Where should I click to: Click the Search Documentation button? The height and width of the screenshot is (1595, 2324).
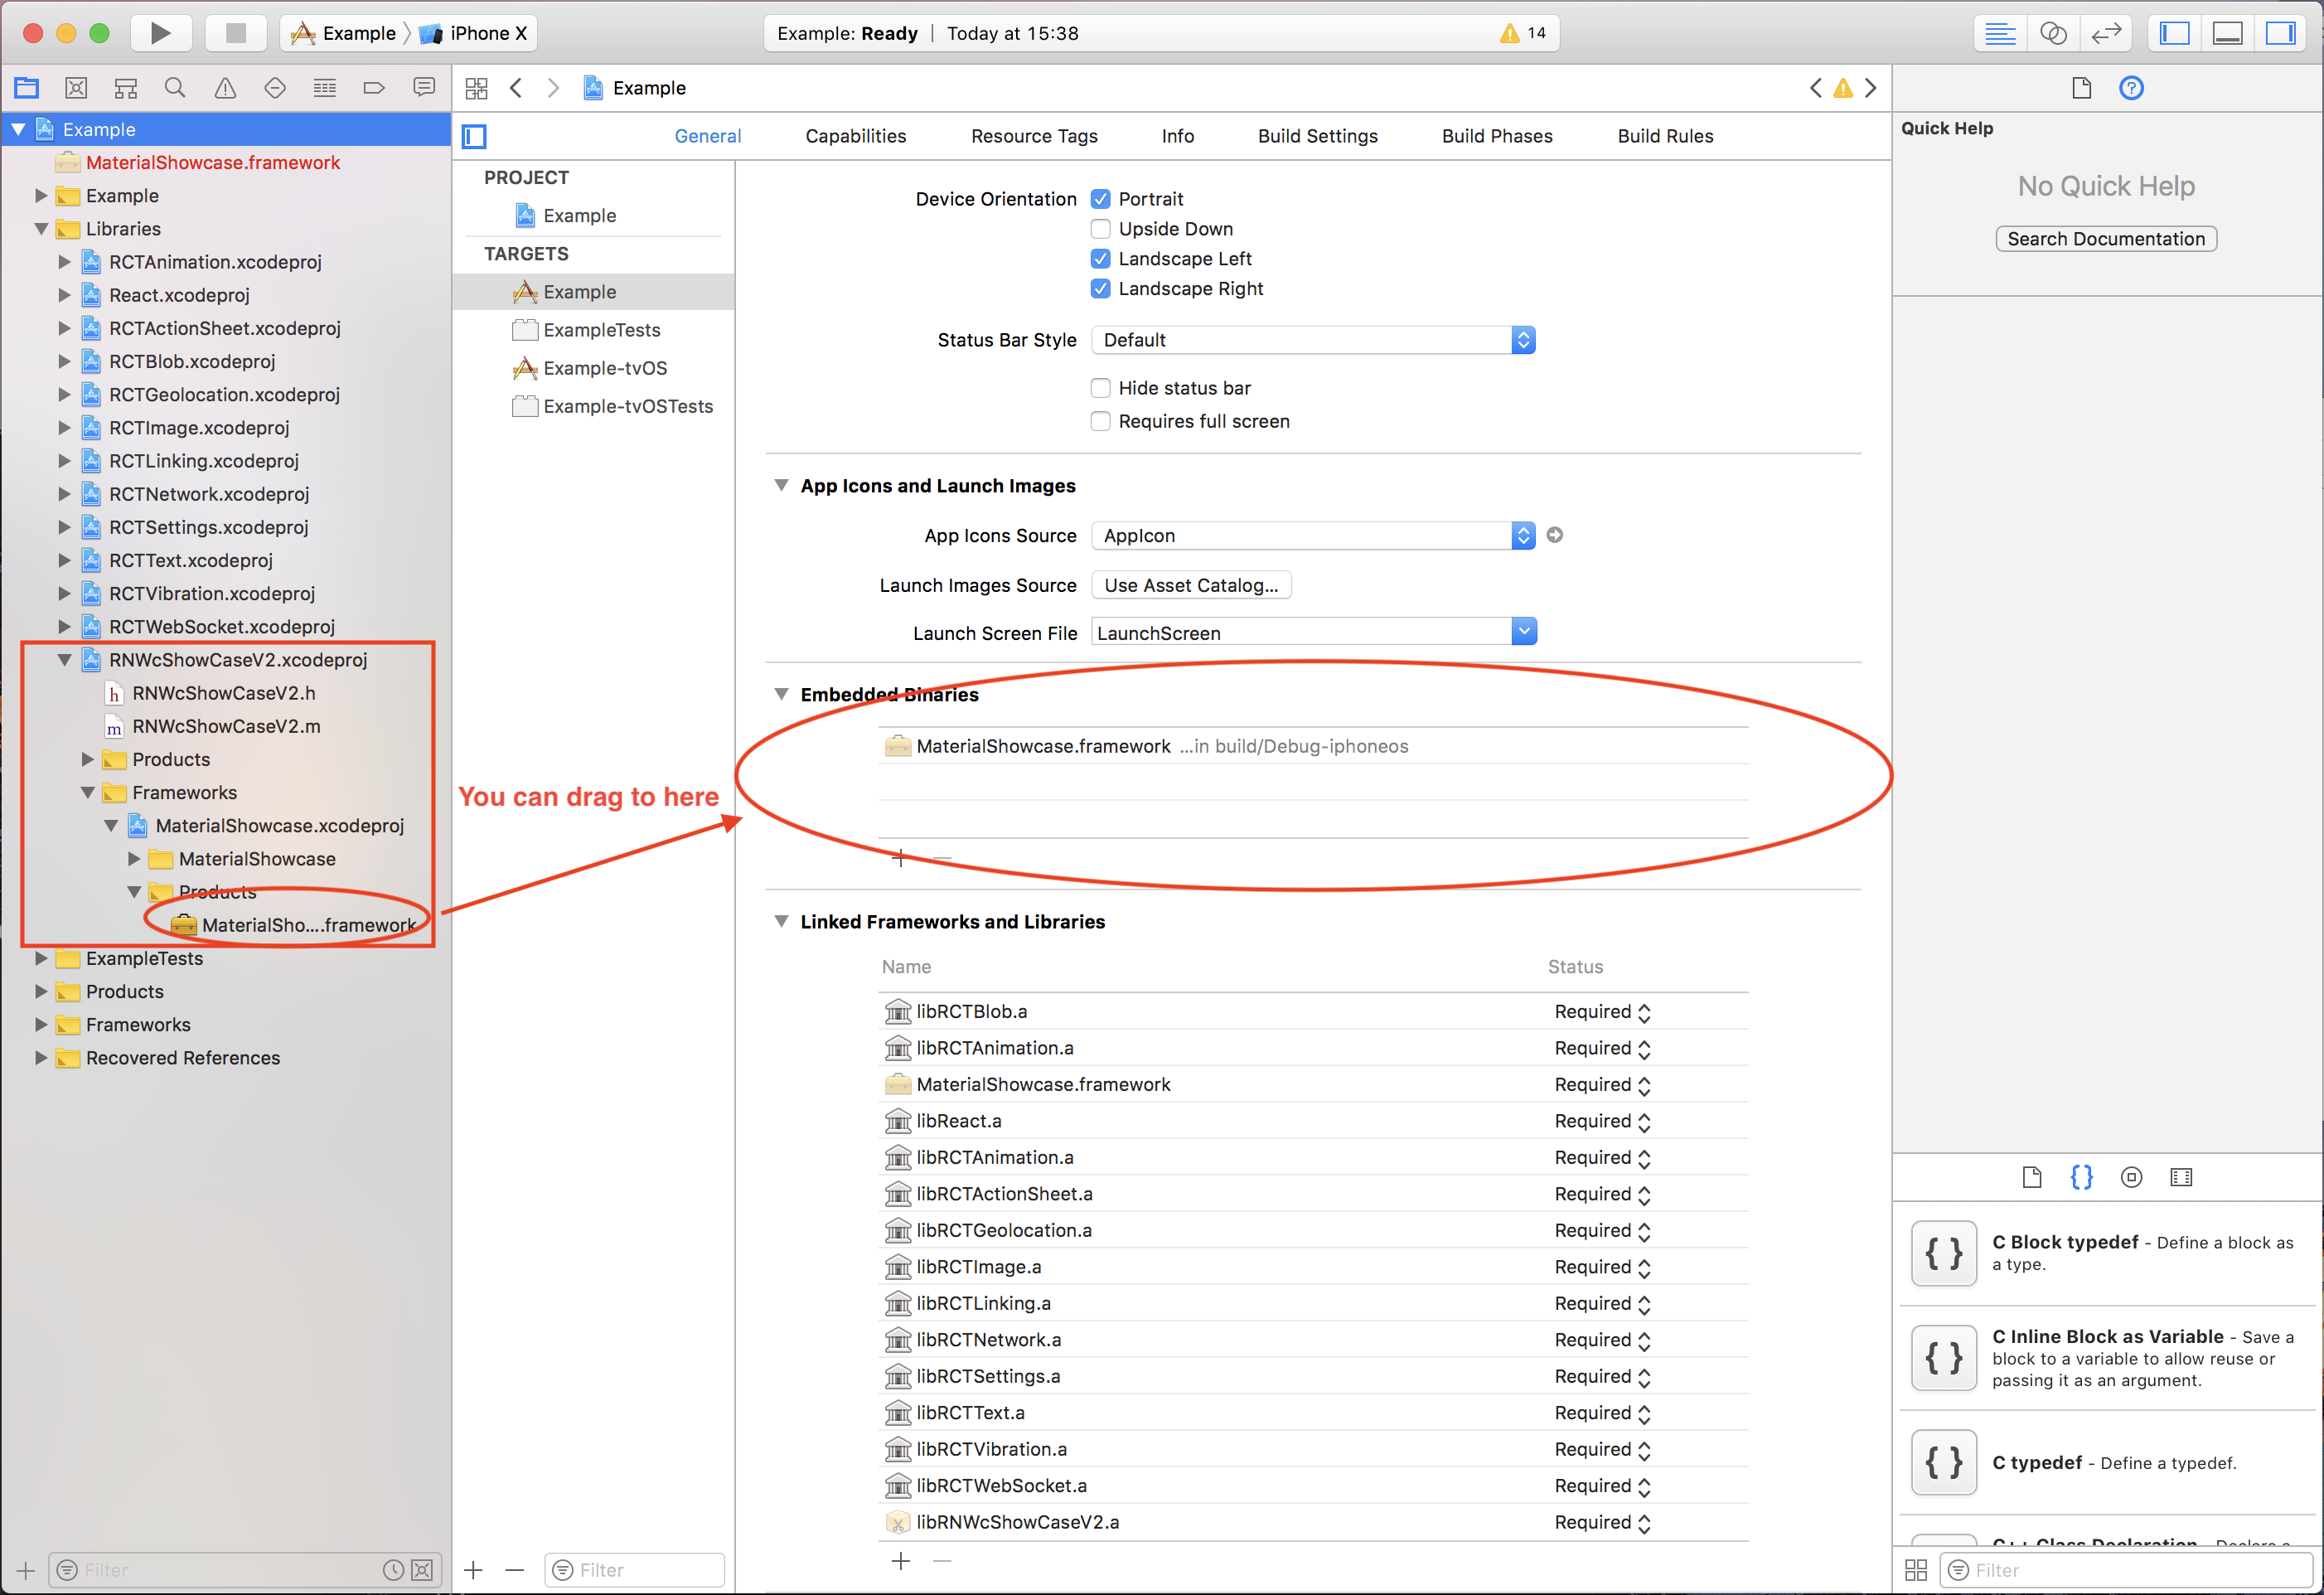[x=2105, y=239]
